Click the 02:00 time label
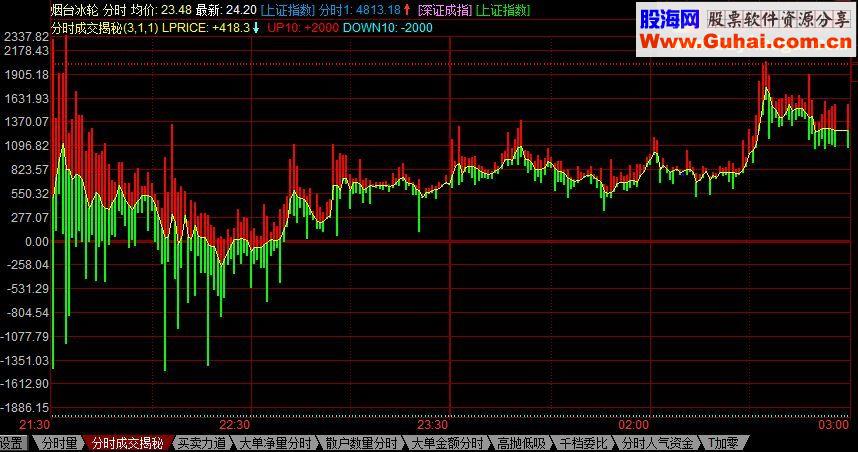858x452 pixels. click(x=634, y=425)
